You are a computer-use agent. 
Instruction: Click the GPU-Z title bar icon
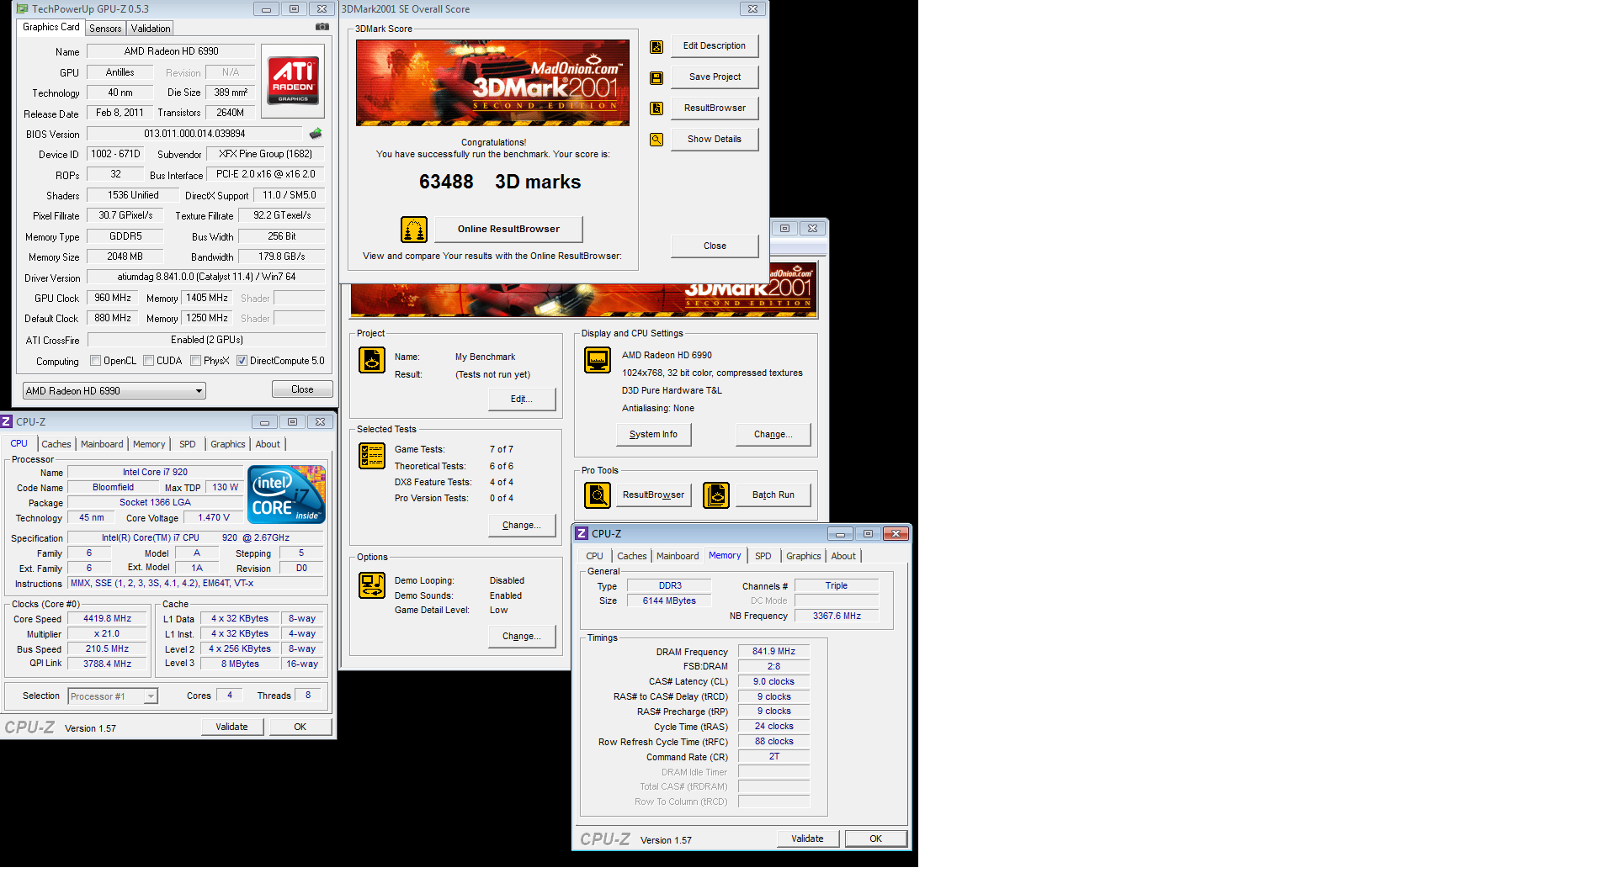click(22, 9)
